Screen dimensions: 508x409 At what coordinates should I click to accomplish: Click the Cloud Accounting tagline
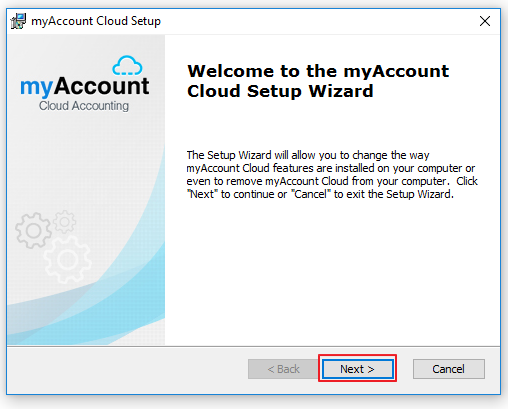(x=84, y=106)
